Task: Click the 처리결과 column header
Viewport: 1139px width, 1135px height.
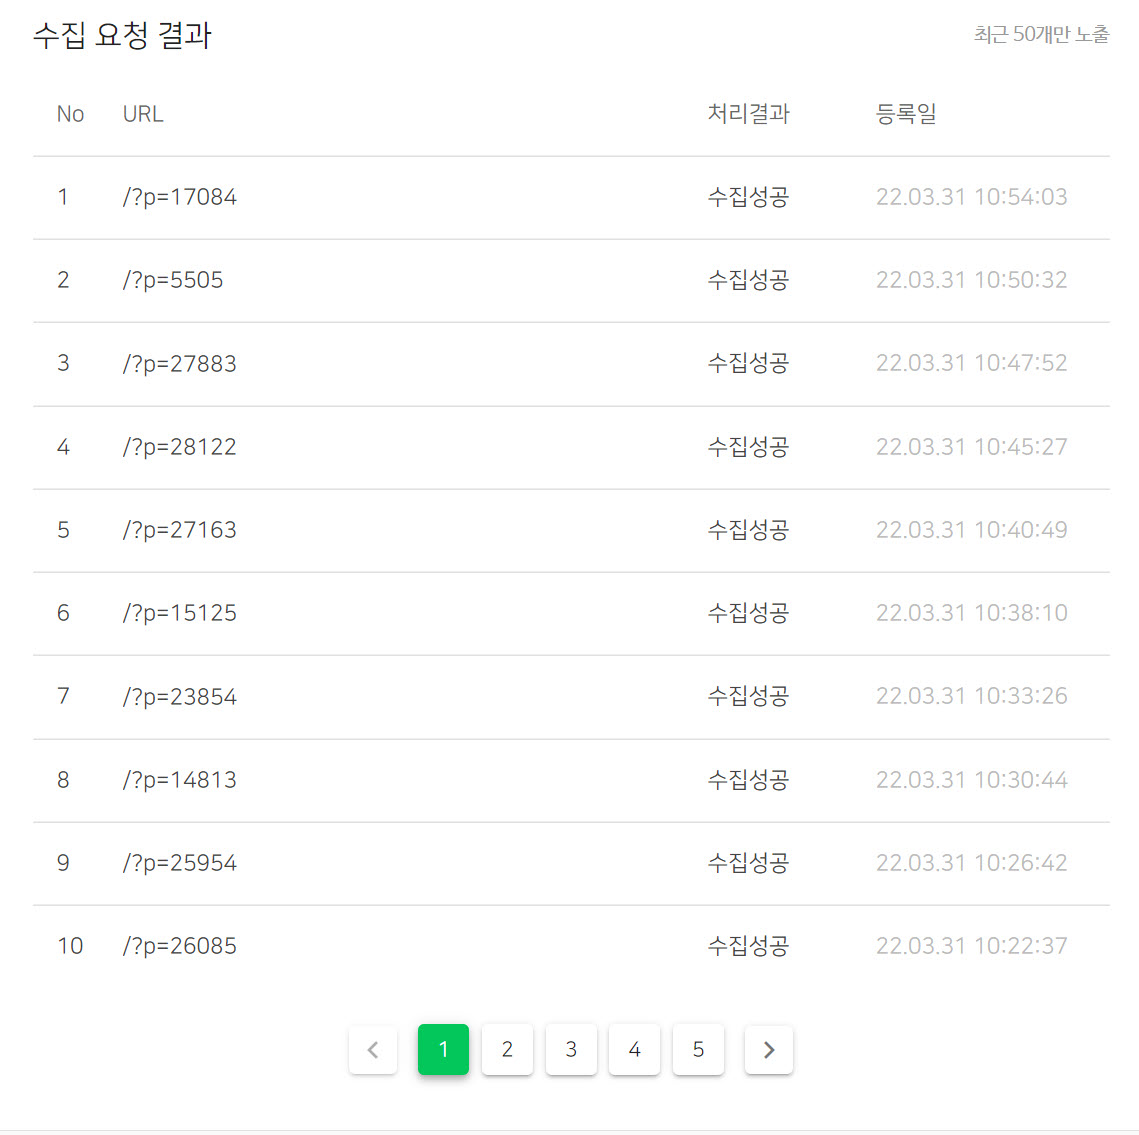Action: [748, 113]
